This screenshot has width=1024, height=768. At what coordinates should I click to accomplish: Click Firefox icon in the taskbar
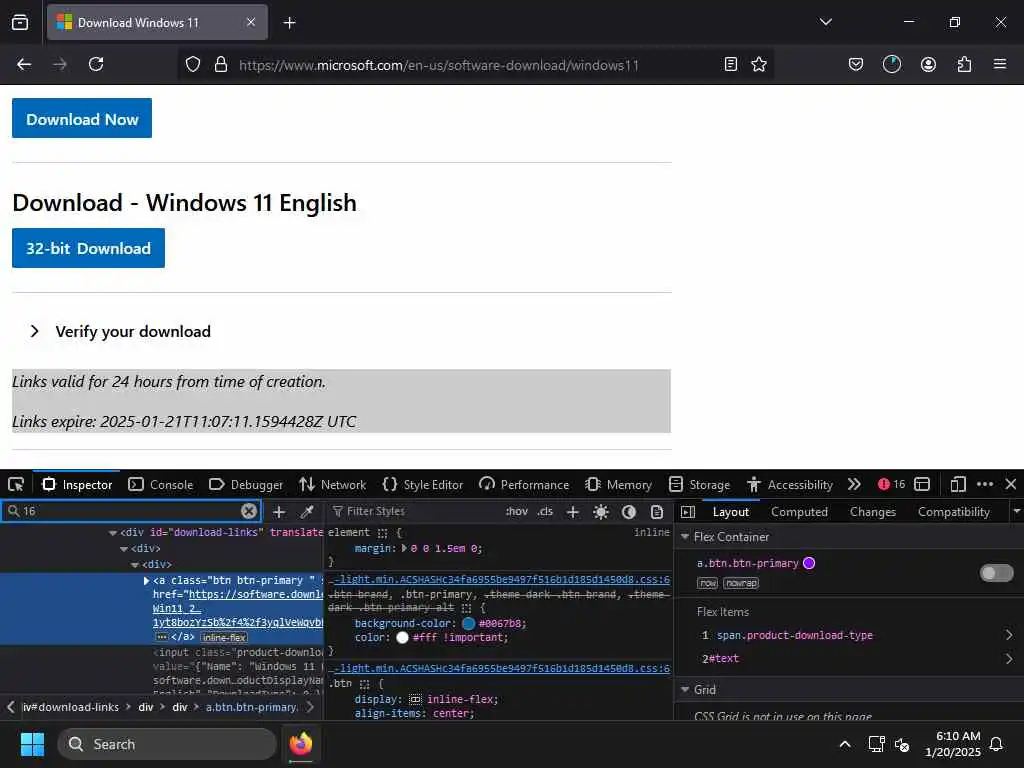click(301, 744)
